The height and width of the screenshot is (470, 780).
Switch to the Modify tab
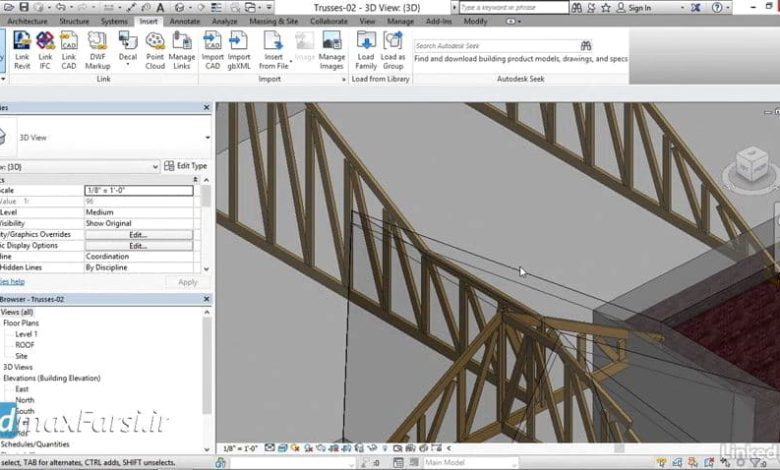(x=475, y=21)
